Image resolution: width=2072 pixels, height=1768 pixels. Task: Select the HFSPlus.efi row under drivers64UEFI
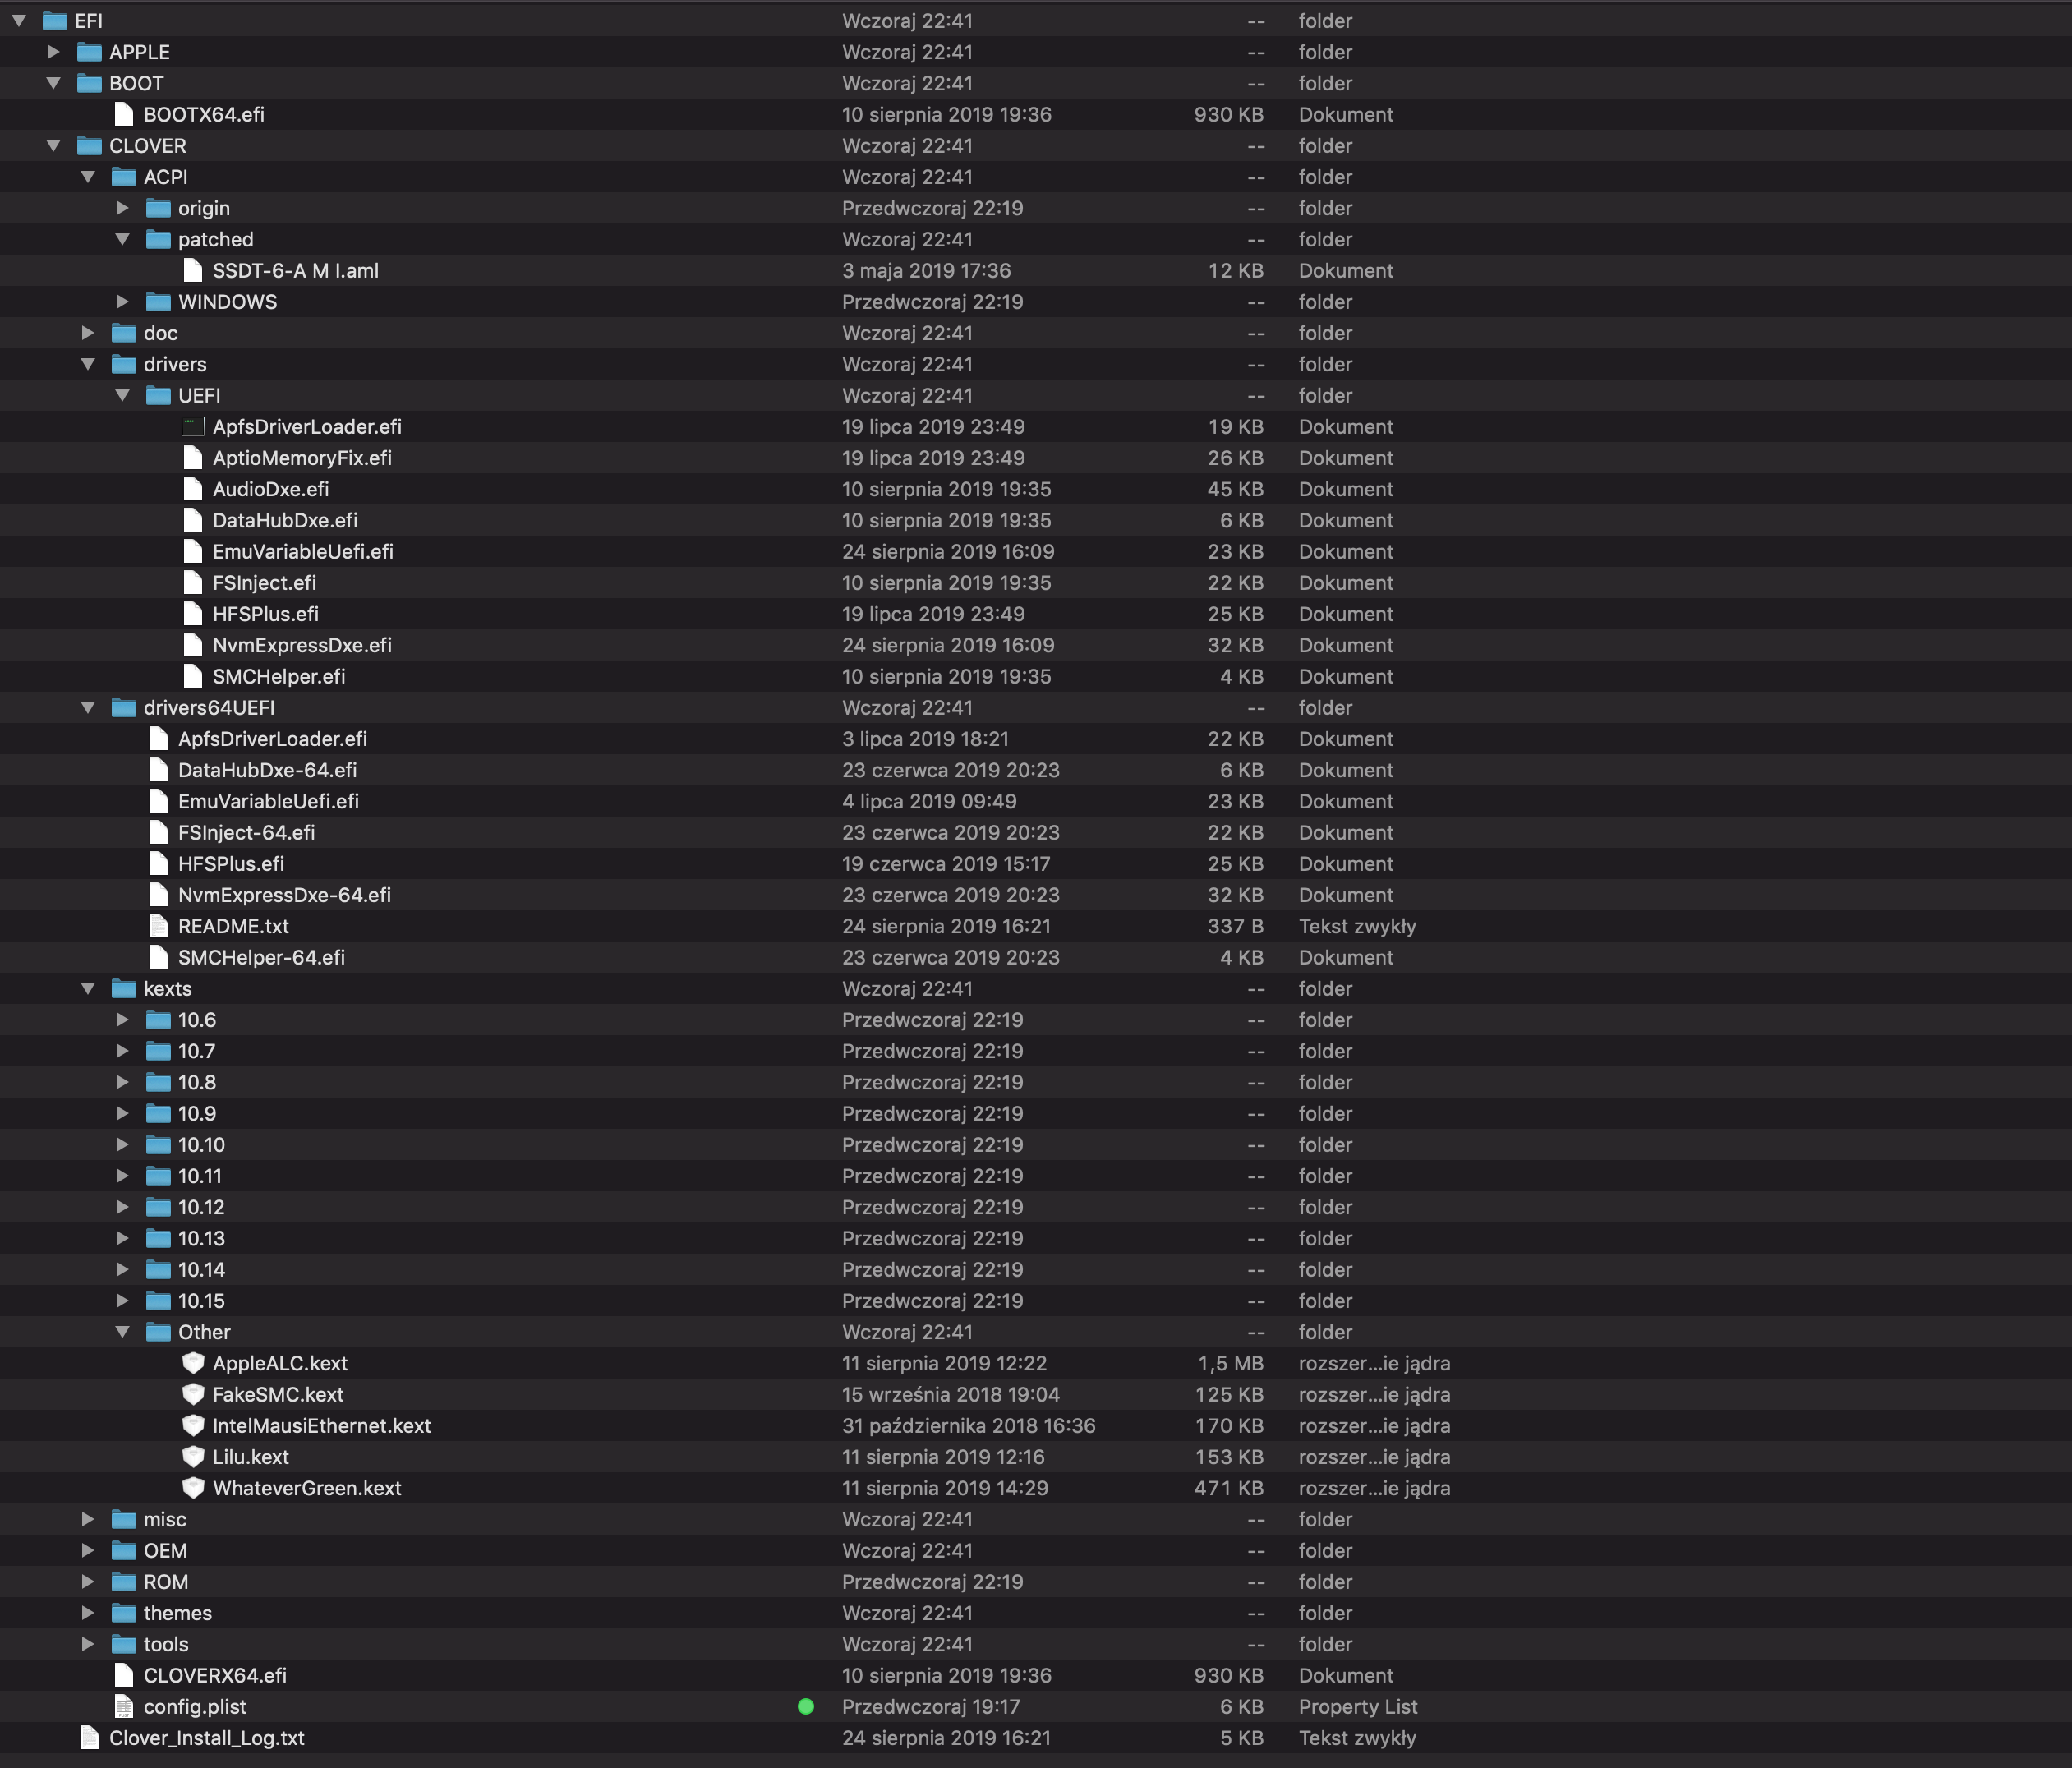[1036, 863]
